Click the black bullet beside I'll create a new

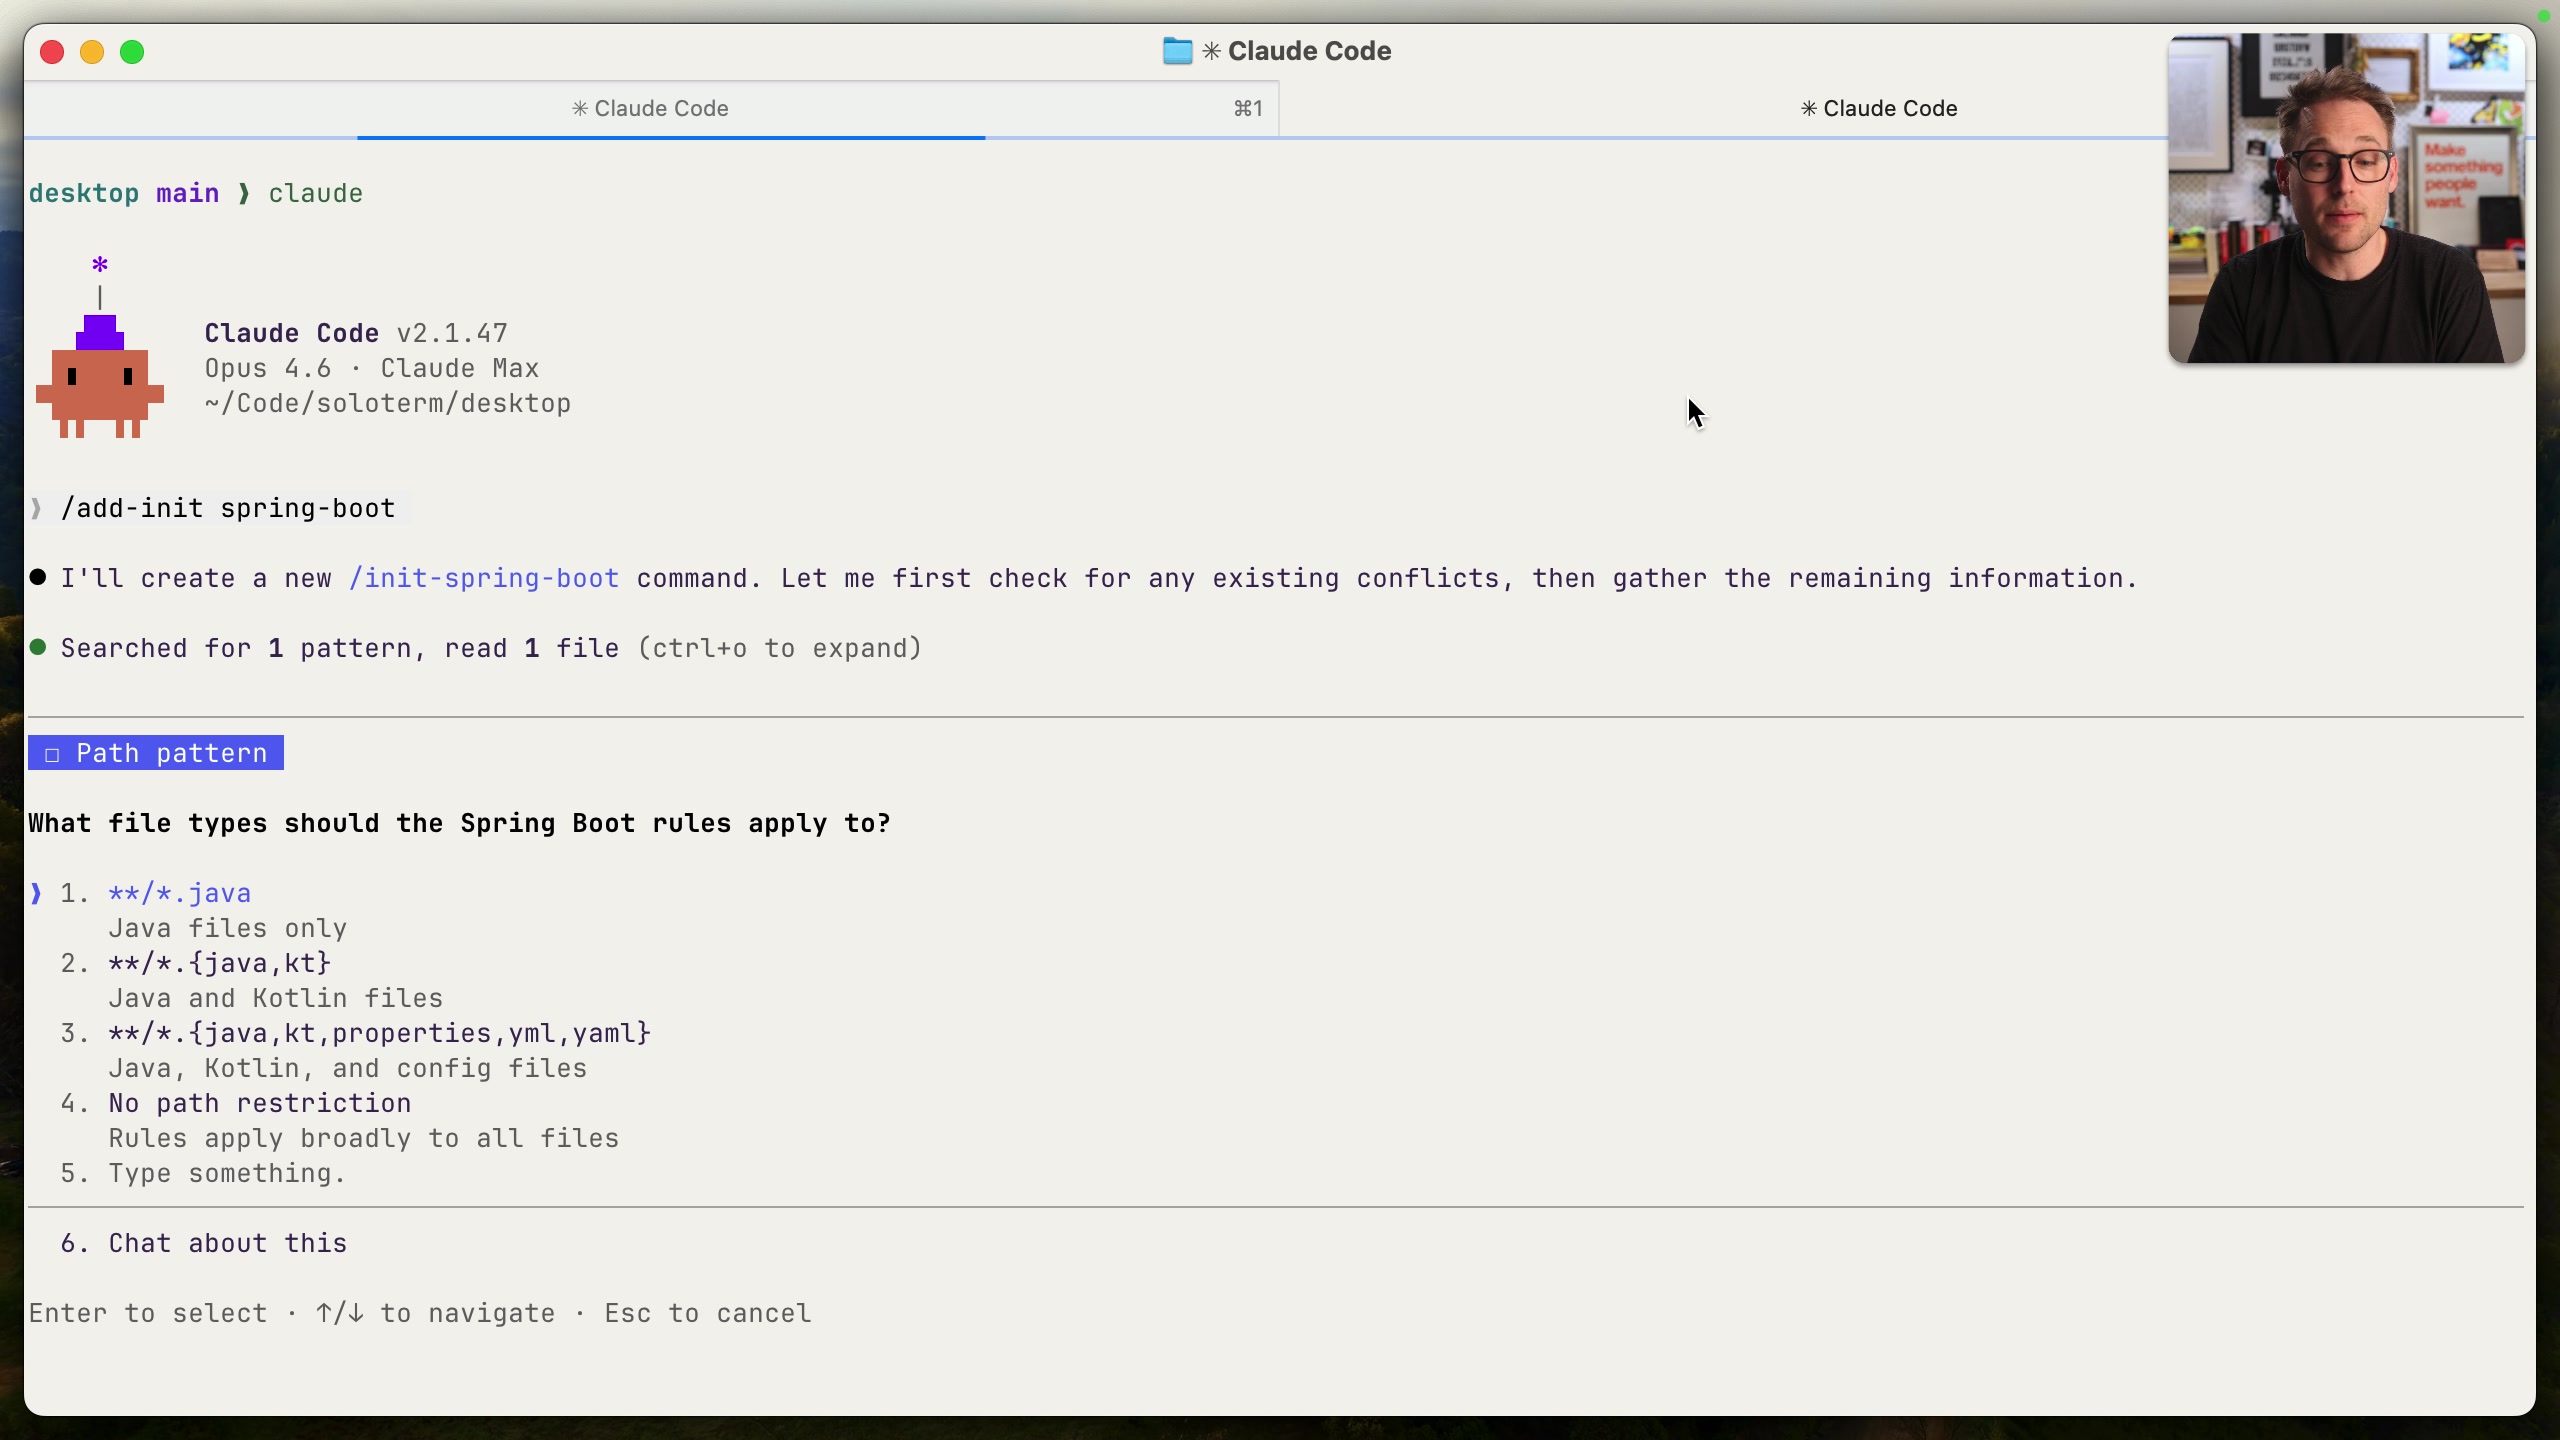pyautogui.click(x=38, y=577)
